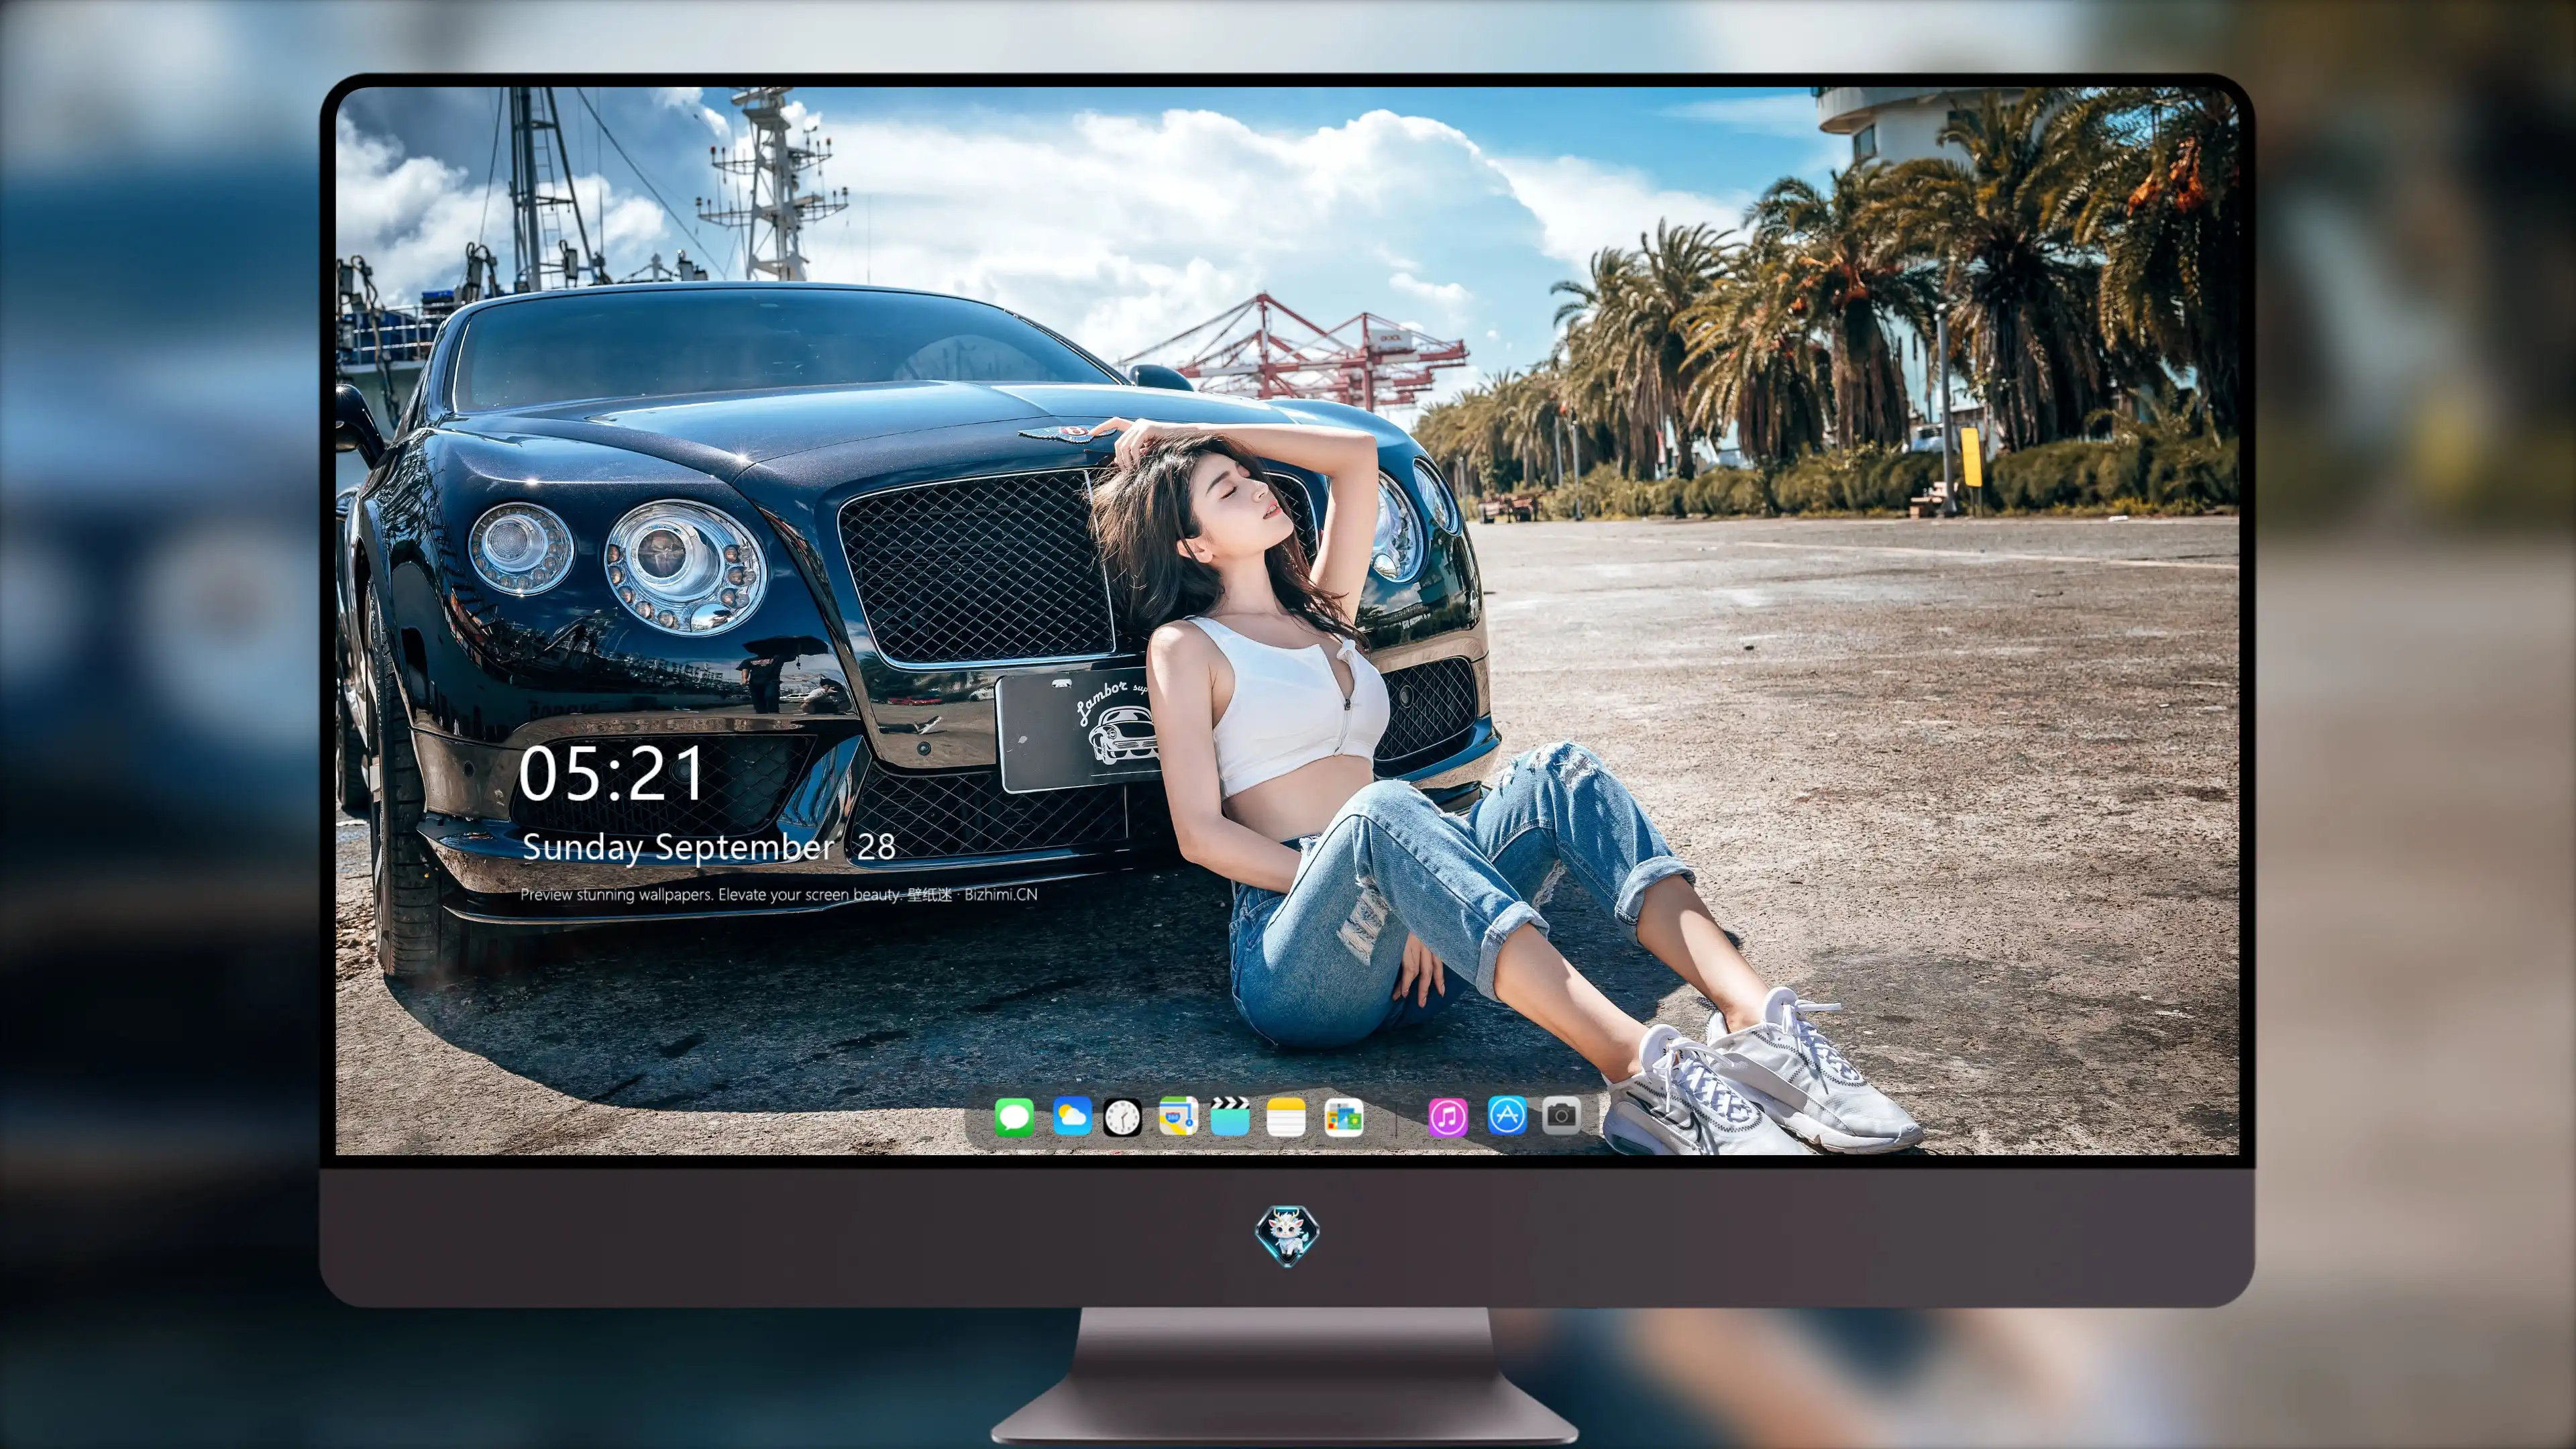This screenshot has width=2576, height=1449.
Task: Open the Clock app in the dock
Action: (1122, 1117)
